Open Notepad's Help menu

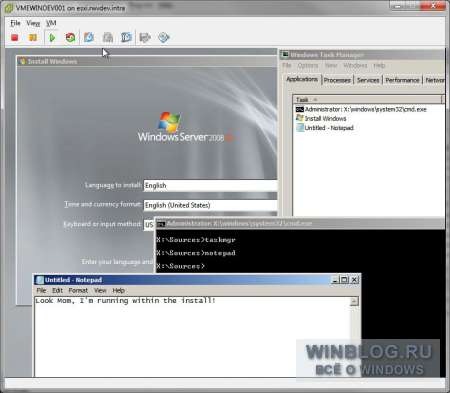point(118,291)
